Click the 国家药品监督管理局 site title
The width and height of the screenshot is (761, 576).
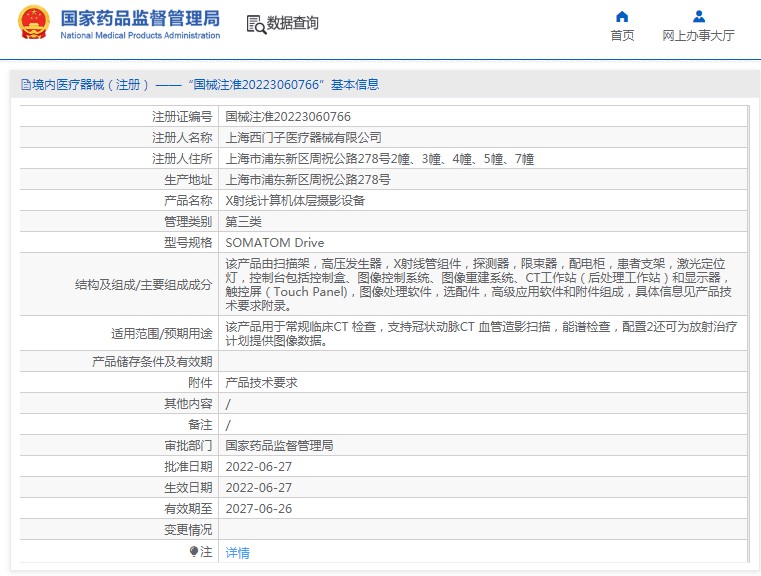140,18
